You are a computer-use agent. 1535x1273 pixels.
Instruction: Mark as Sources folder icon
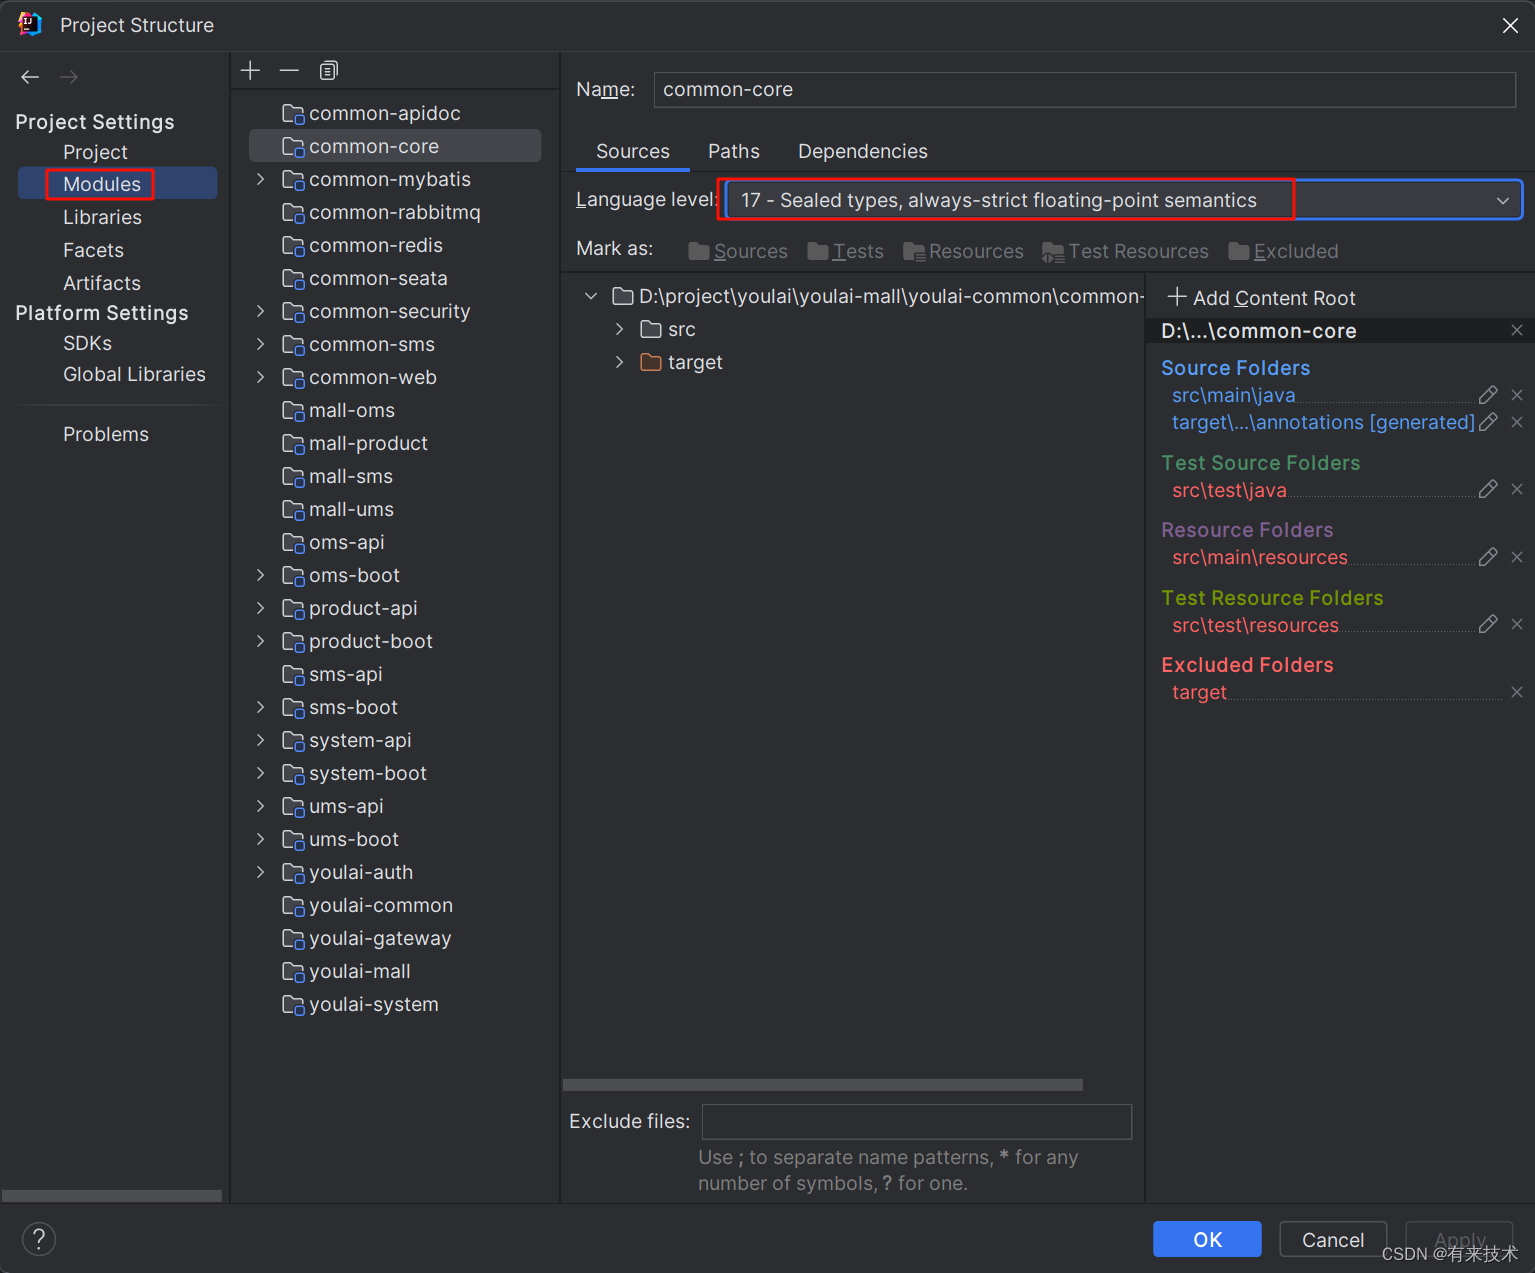click(x=698, y=251)
